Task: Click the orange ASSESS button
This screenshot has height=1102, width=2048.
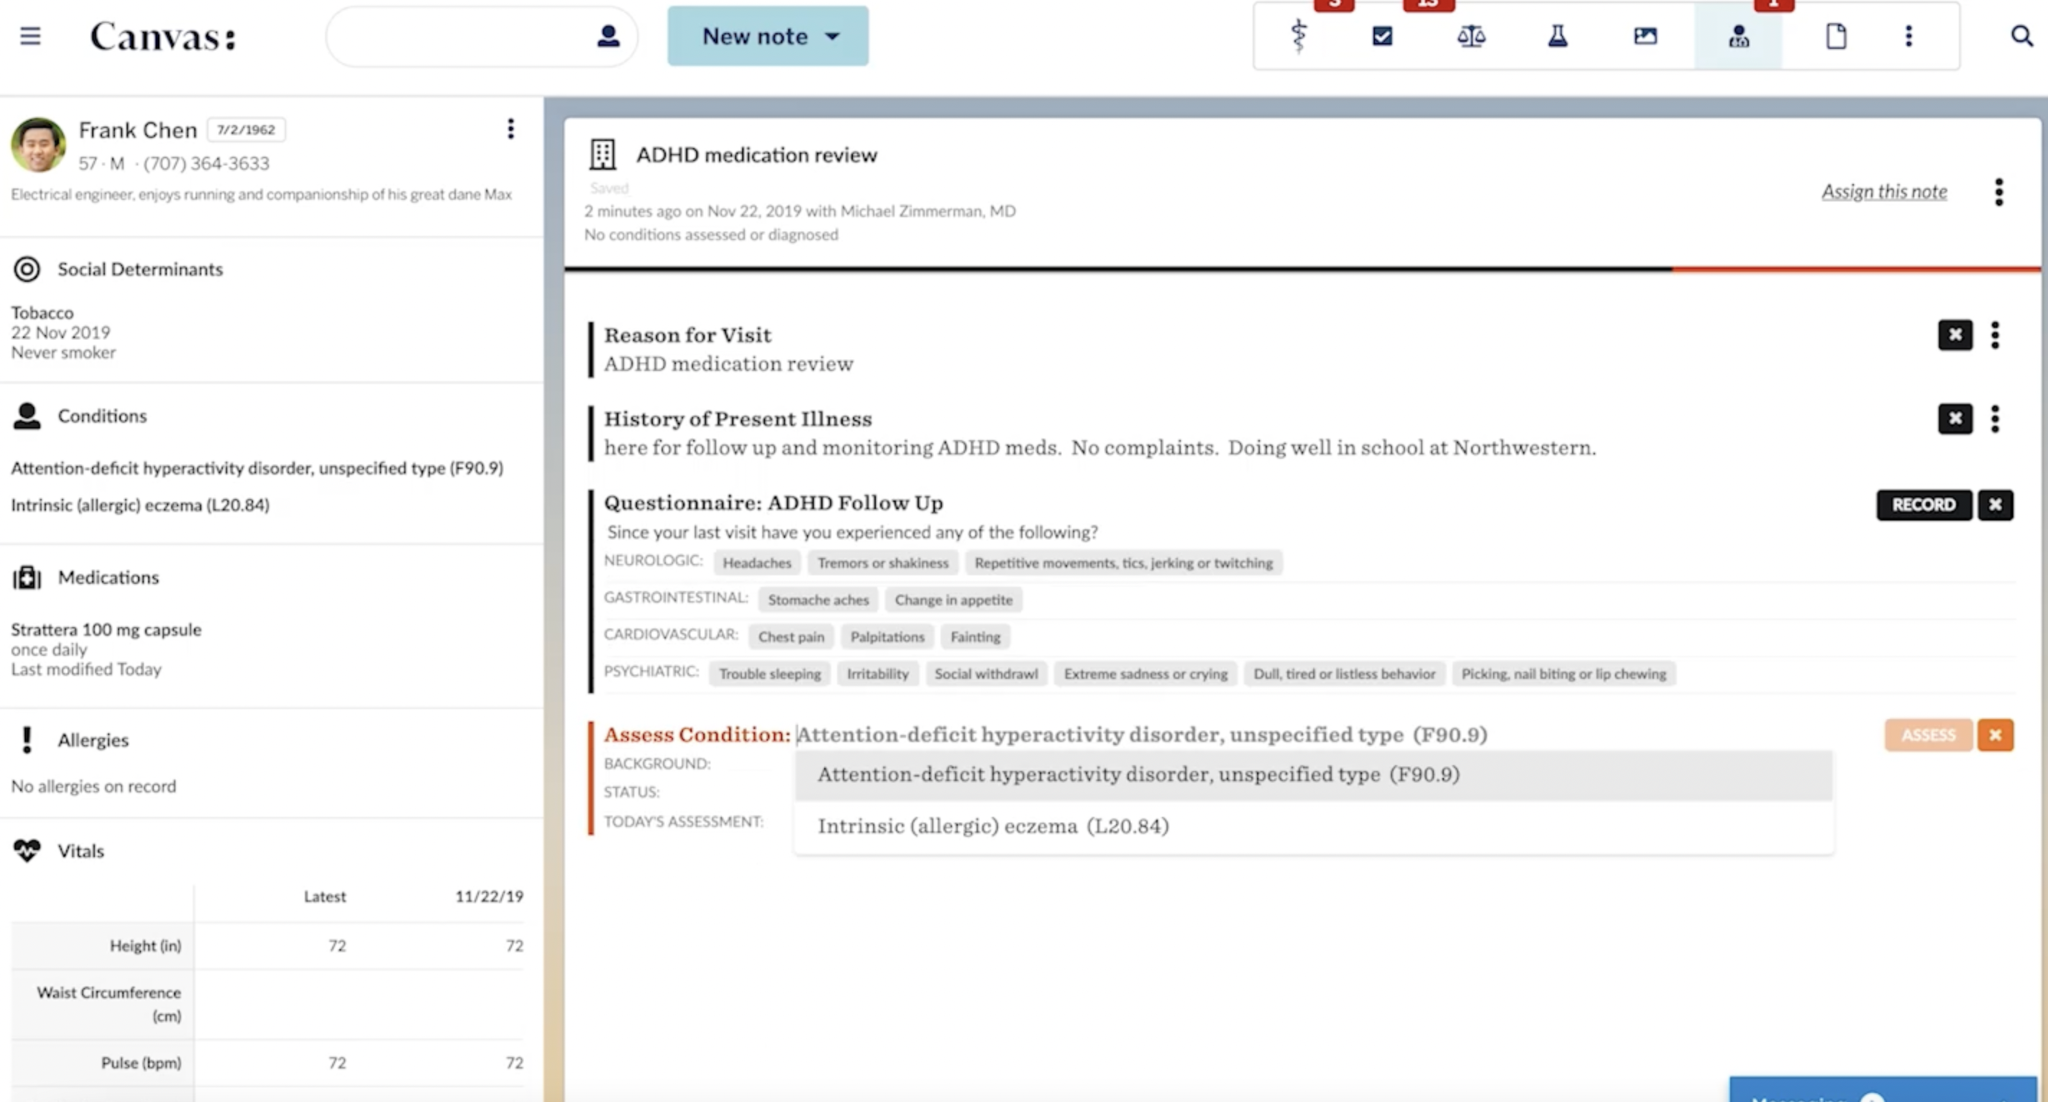Action: click(x=1928, y=735)
